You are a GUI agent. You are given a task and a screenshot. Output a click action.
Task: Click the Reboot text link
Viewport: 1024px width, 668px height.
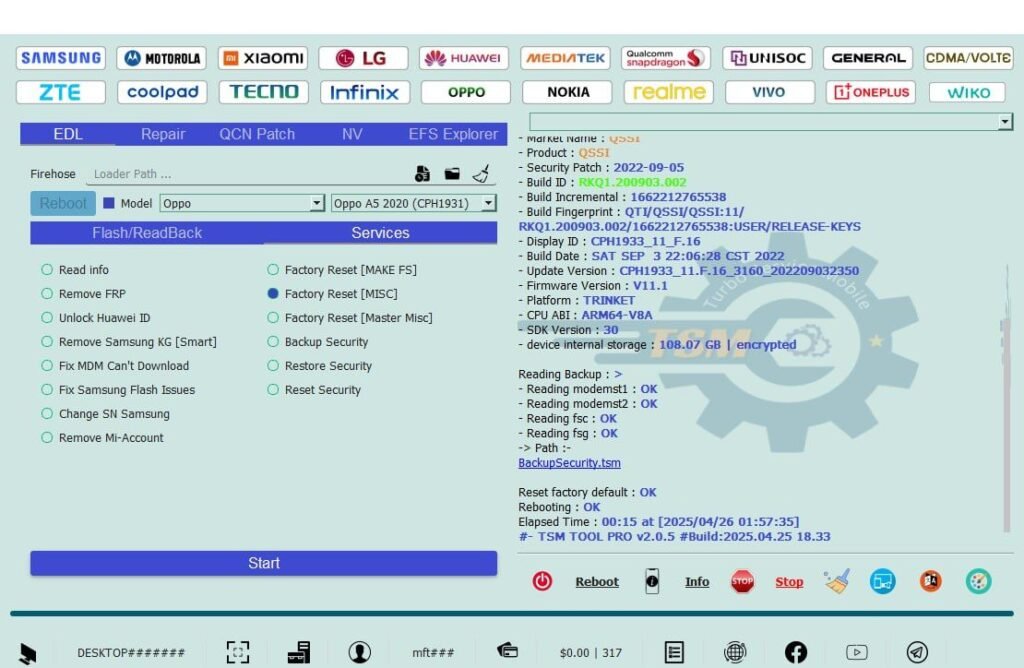pos(597,581)
